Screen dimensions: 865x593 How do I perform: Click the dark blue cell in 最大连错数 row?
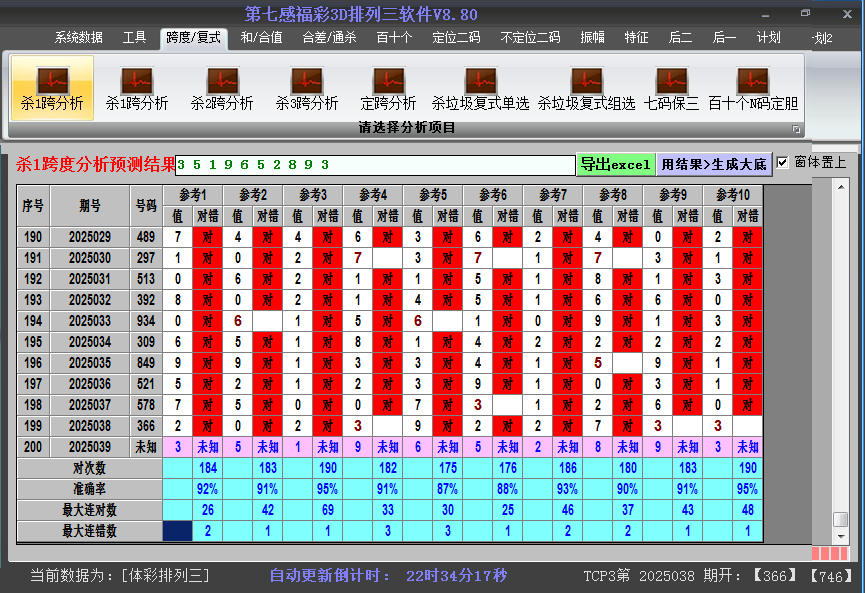point(178,531)
